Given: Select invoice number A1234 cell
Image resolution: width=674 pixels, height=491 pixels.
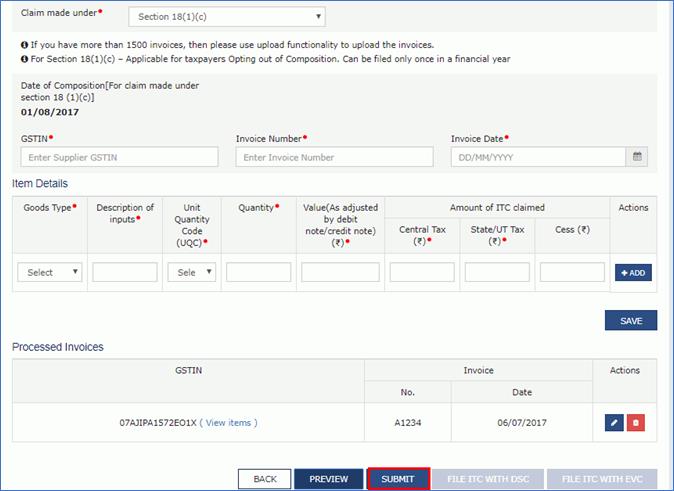Looking at the screenshot, I should [407, 423].
